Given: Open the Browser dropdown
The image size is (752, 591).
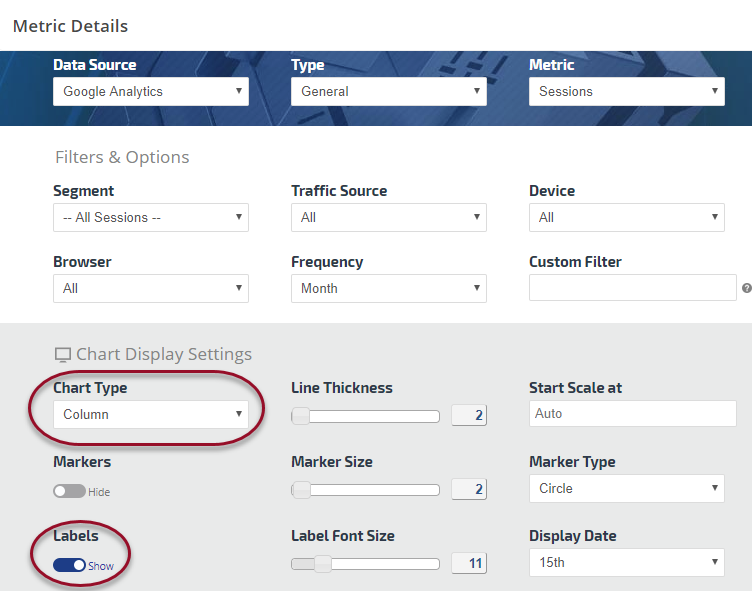Looking at the screenshot, I should 150,288.
